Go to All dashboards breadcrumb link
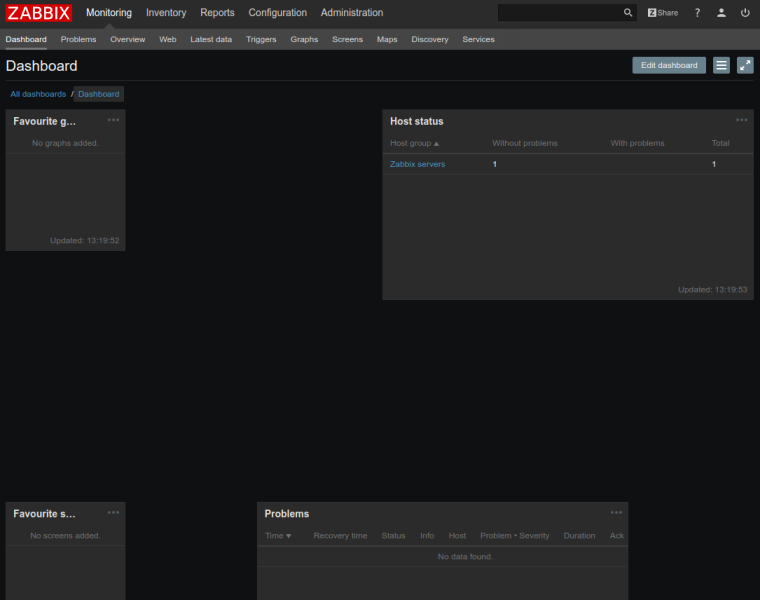Image resolution: width=760 pixels, height=600 pixels. tap(38, 94)
